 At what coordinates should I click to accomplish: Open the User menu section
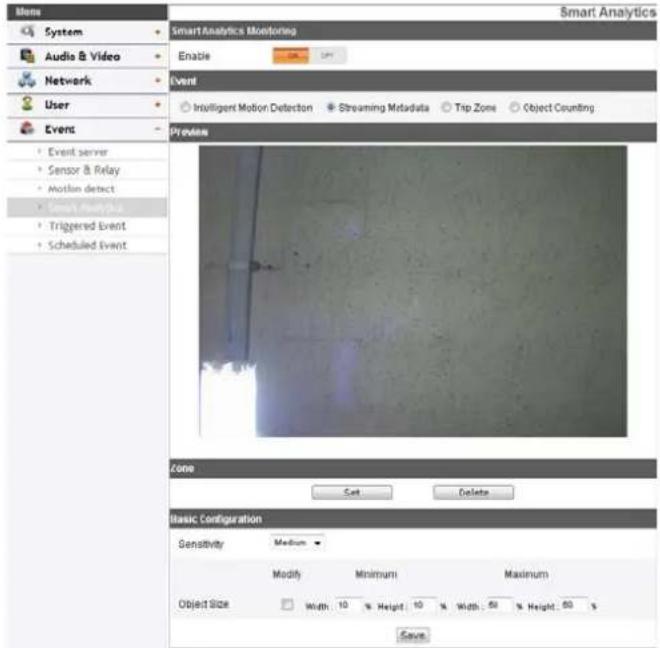pos(87,104)
